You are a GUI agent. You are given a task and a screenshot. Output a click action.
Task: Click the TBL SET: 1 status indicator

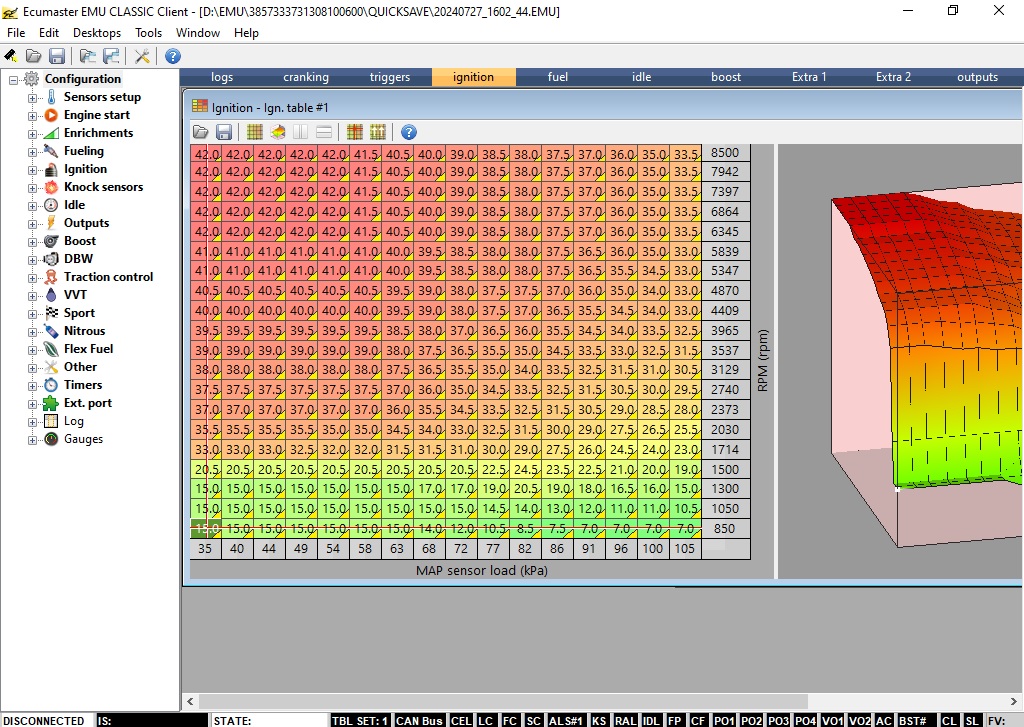click(360, 720)
